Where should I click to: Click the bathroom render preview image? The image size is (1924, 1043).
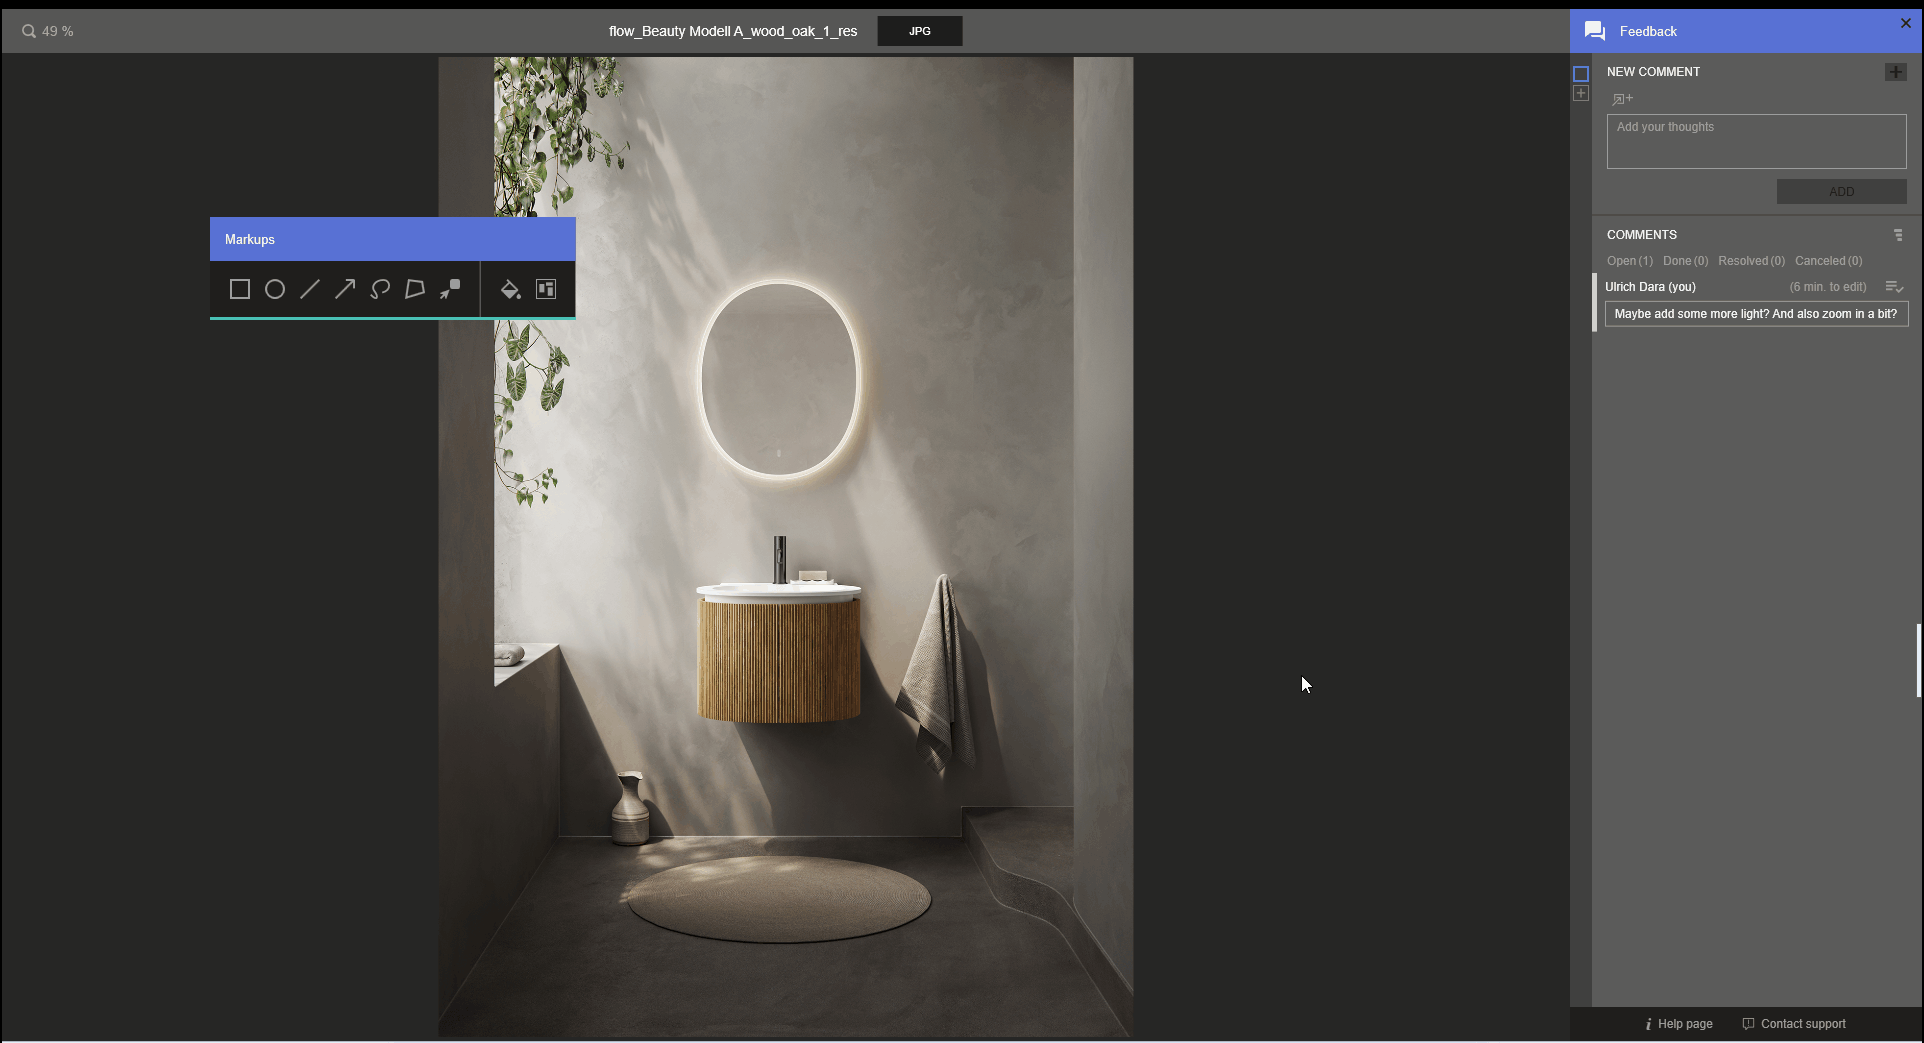tap(785, 546)
